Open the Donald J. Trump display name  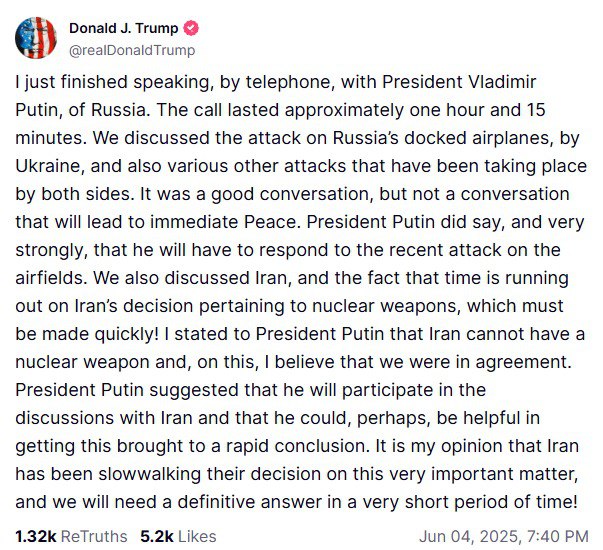coord(123,28)
